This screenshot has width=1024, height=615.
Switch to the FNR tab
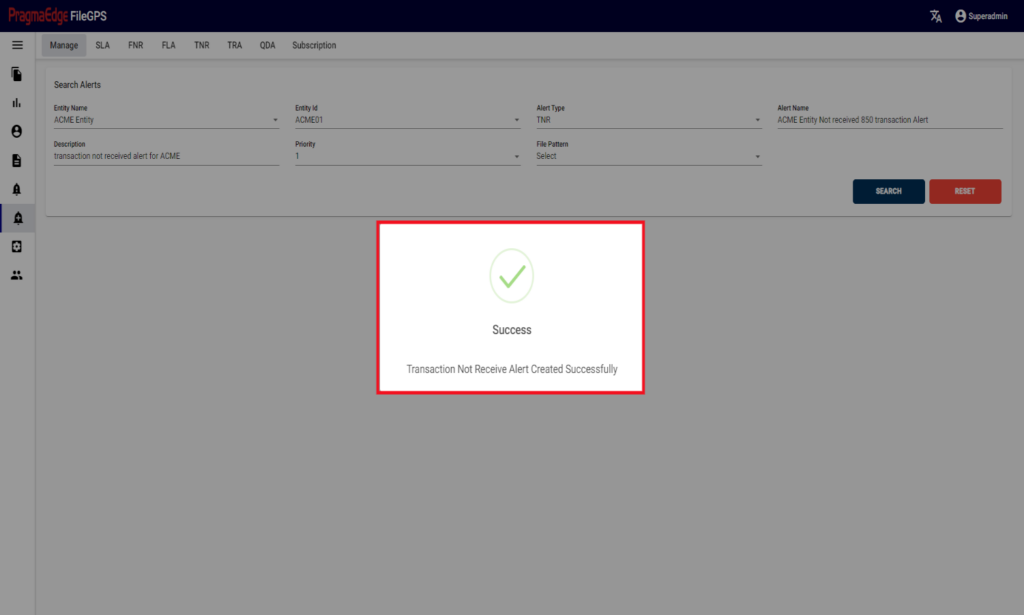135,45
